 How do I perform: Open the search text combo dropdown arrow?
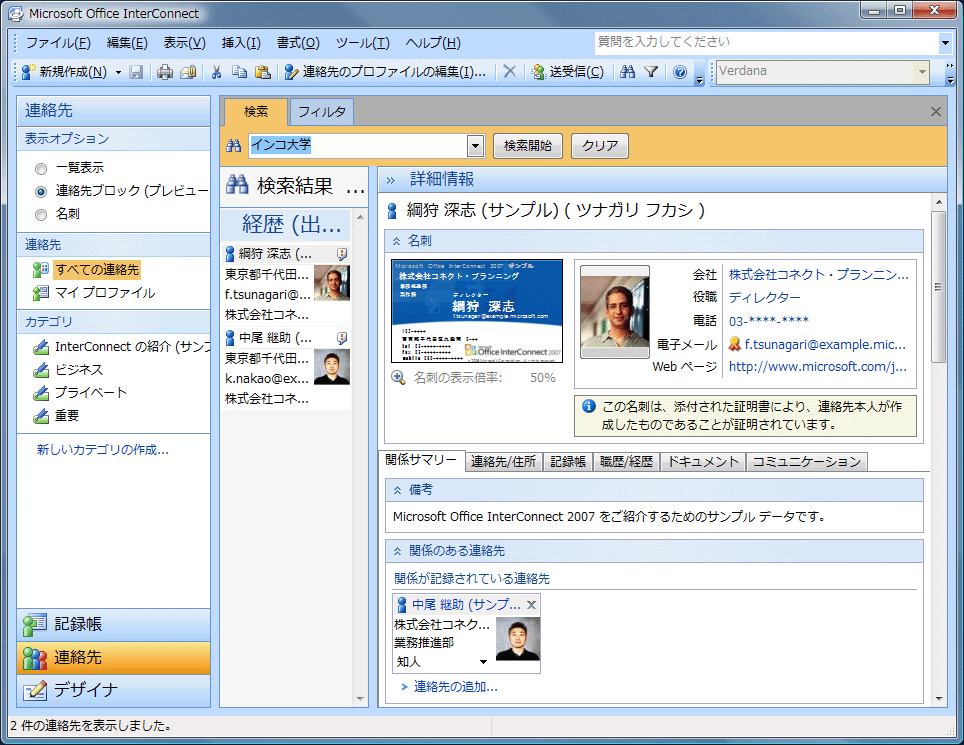coord(475,146)
